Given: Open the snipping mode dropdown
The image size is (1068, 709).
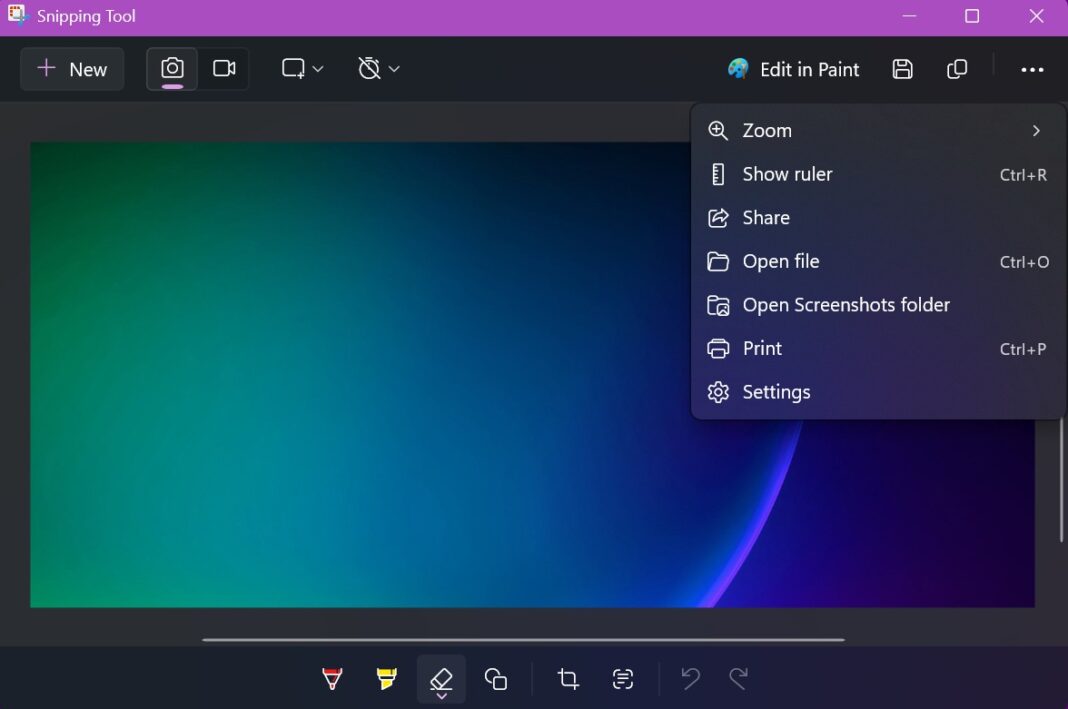Looking at the screenshot, I should (x=302, y=68).
